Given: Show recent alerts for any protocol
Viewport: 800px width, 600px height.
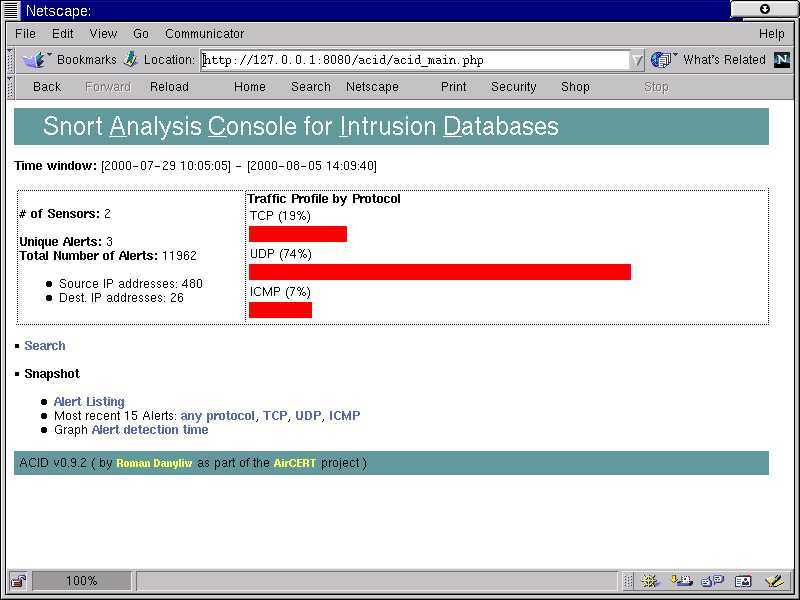Looking at the screenshot, I should [217, 416].
